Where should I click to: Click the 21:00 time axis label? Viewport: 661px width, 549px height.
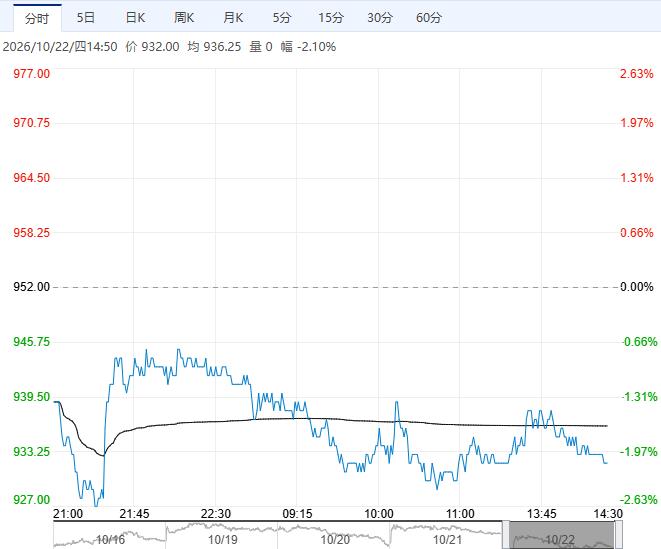(68, 514)
